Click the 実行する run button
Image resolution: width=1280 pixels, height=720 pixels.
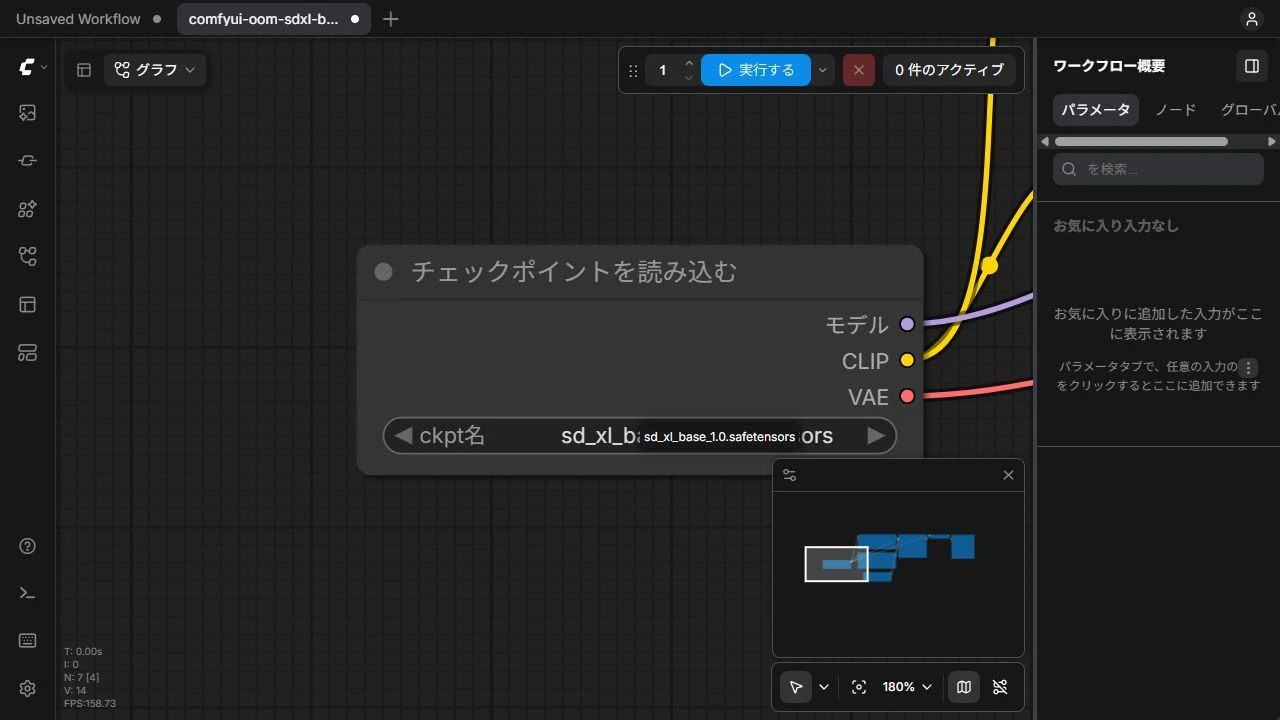756,70
